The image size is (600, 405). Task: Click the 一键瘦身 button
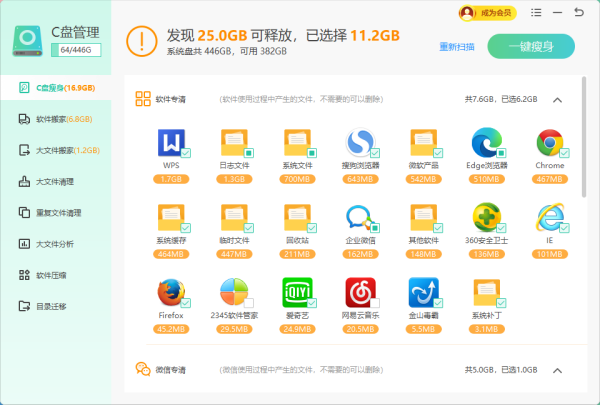coord(531,46)
